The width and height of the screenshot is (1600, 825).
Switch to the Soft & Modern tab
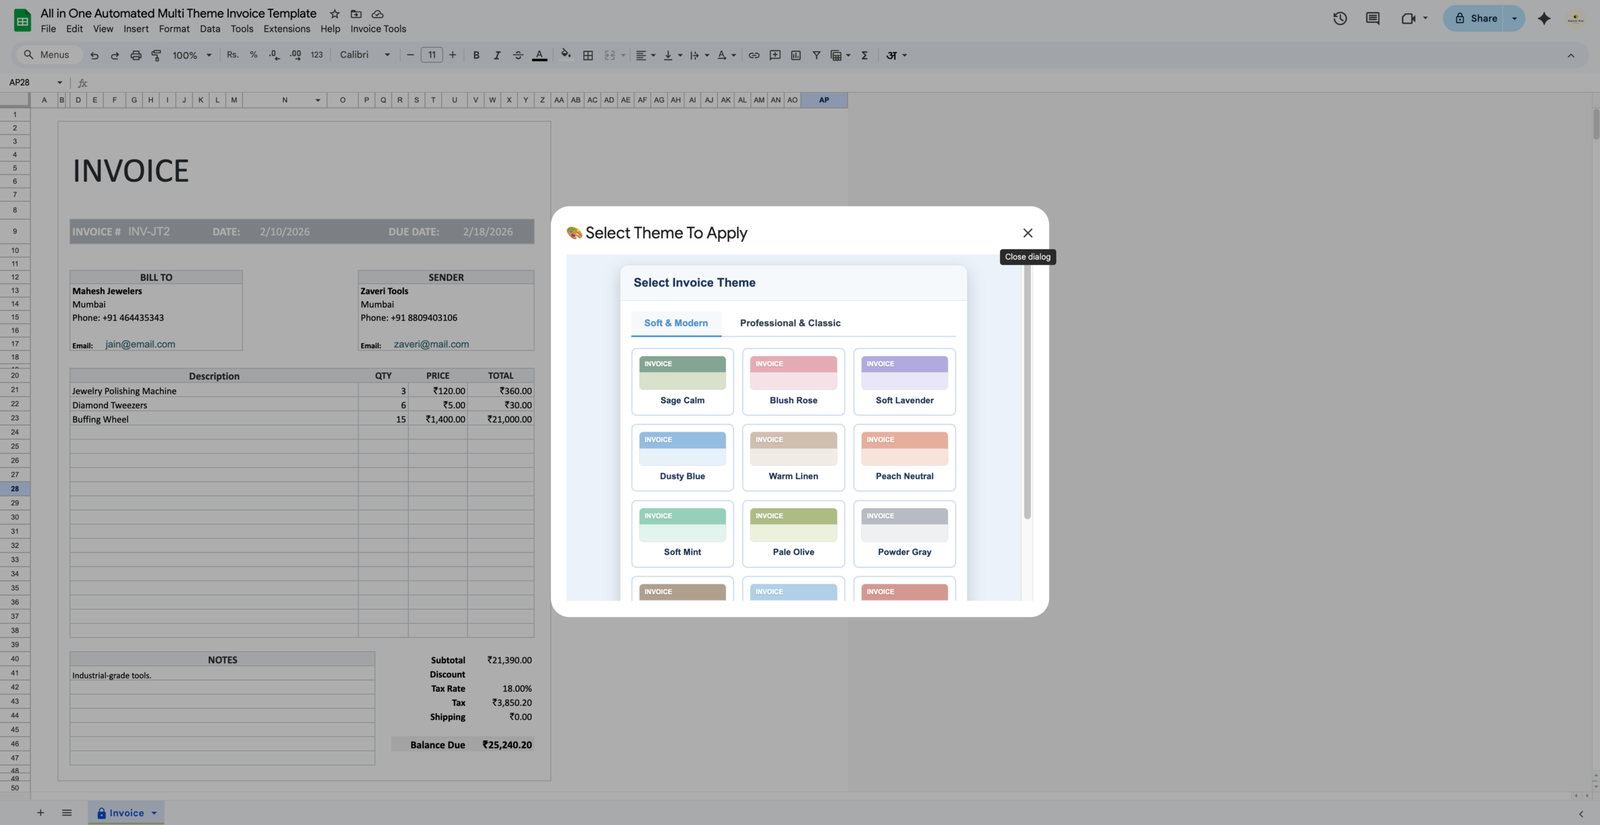pyautogui.click(x=676, y=323)
